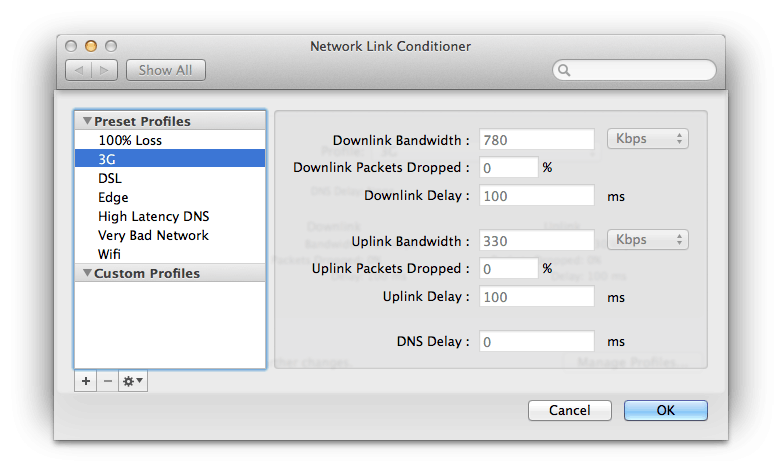Select the Wifi preset profile
This screenshot has width=782, height=472.
coord(110,255)
